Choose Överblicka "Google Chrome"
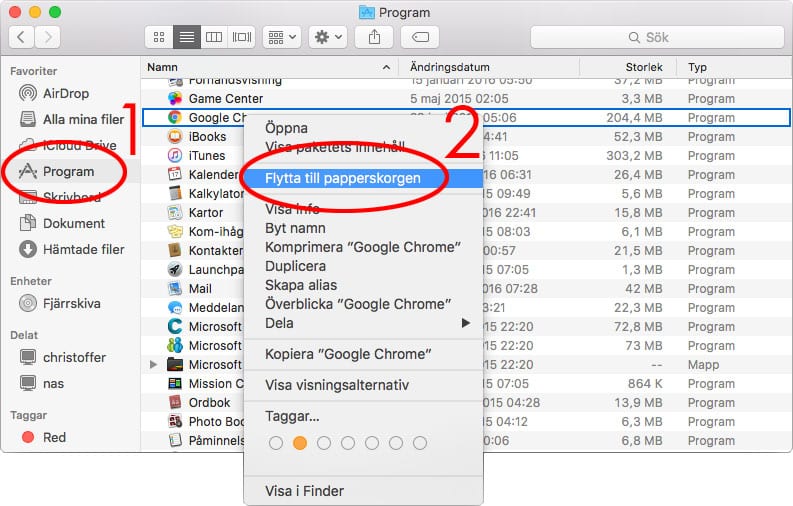793x506 pixels. pyautogui.click(x=363, y=304)
